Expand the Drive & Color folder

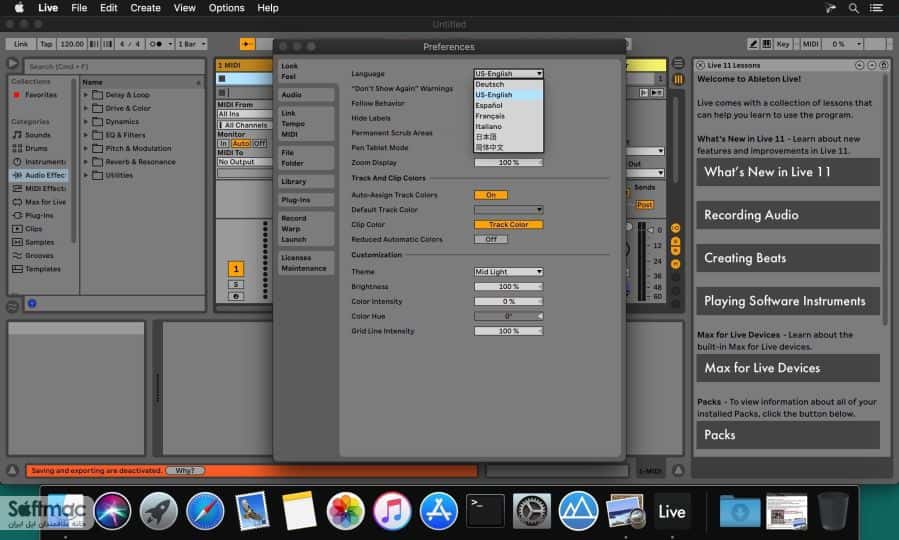[86, 108]
